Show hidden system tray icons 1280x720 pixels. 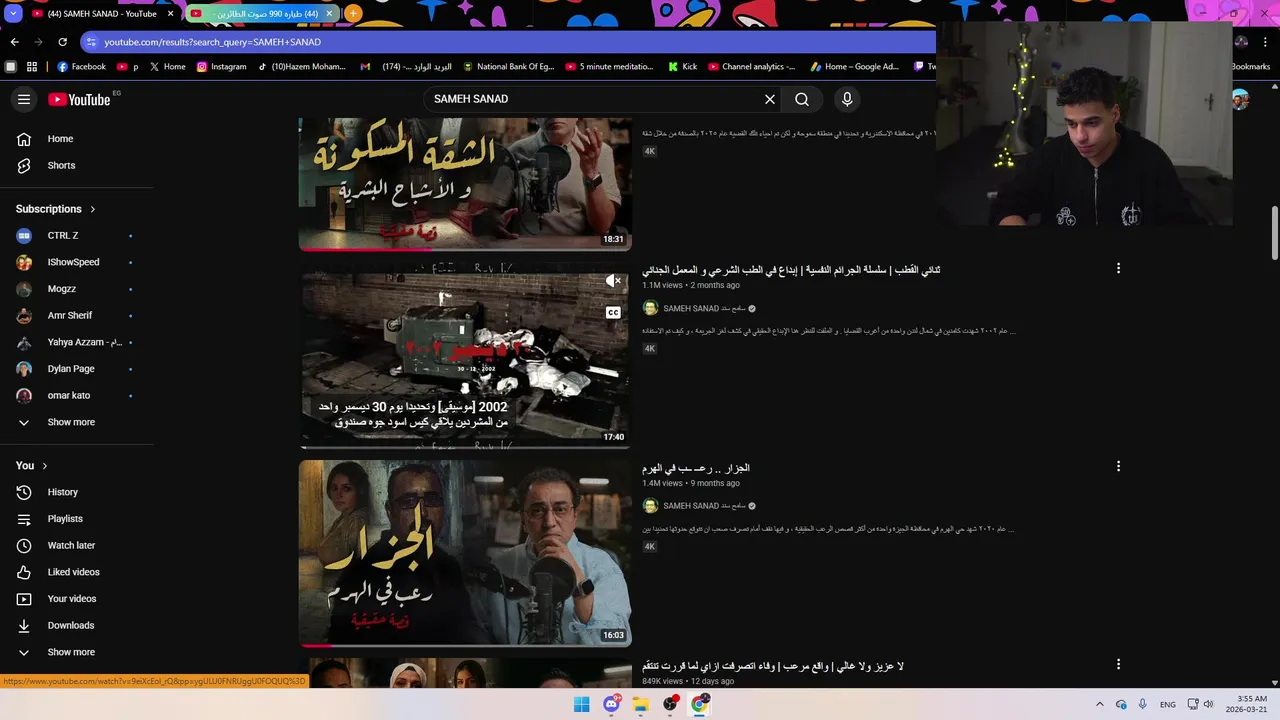click(1099, 705)
